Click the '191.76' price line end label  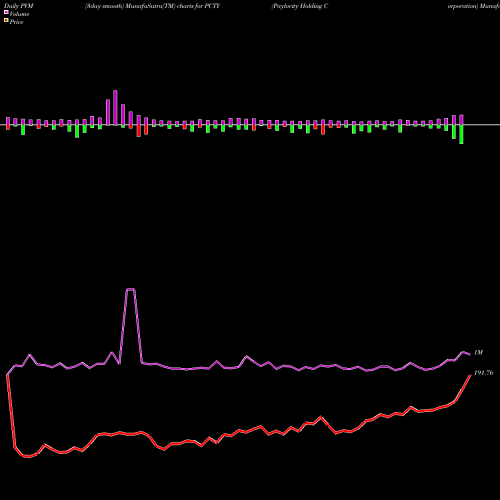484,373
